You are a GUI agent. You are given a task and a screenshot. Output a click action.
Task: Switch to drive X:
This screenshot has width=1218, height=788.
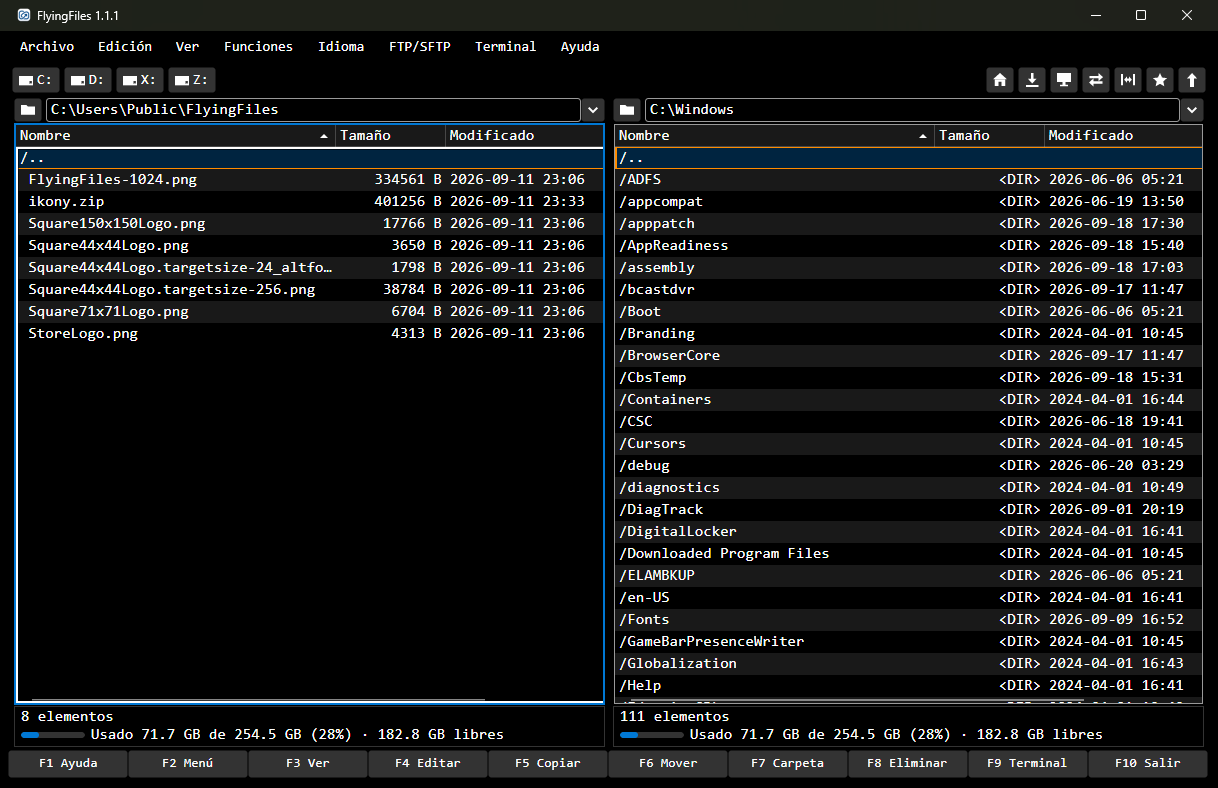[140, 81]
